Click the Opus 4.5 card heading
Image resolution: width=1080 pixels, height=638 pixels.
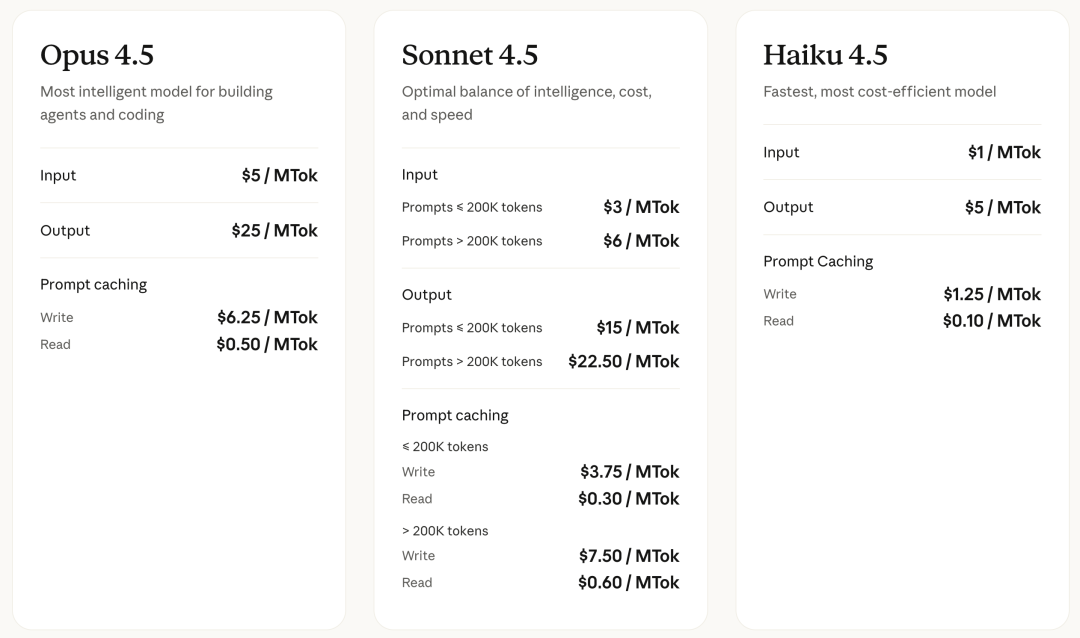(97, 55)
